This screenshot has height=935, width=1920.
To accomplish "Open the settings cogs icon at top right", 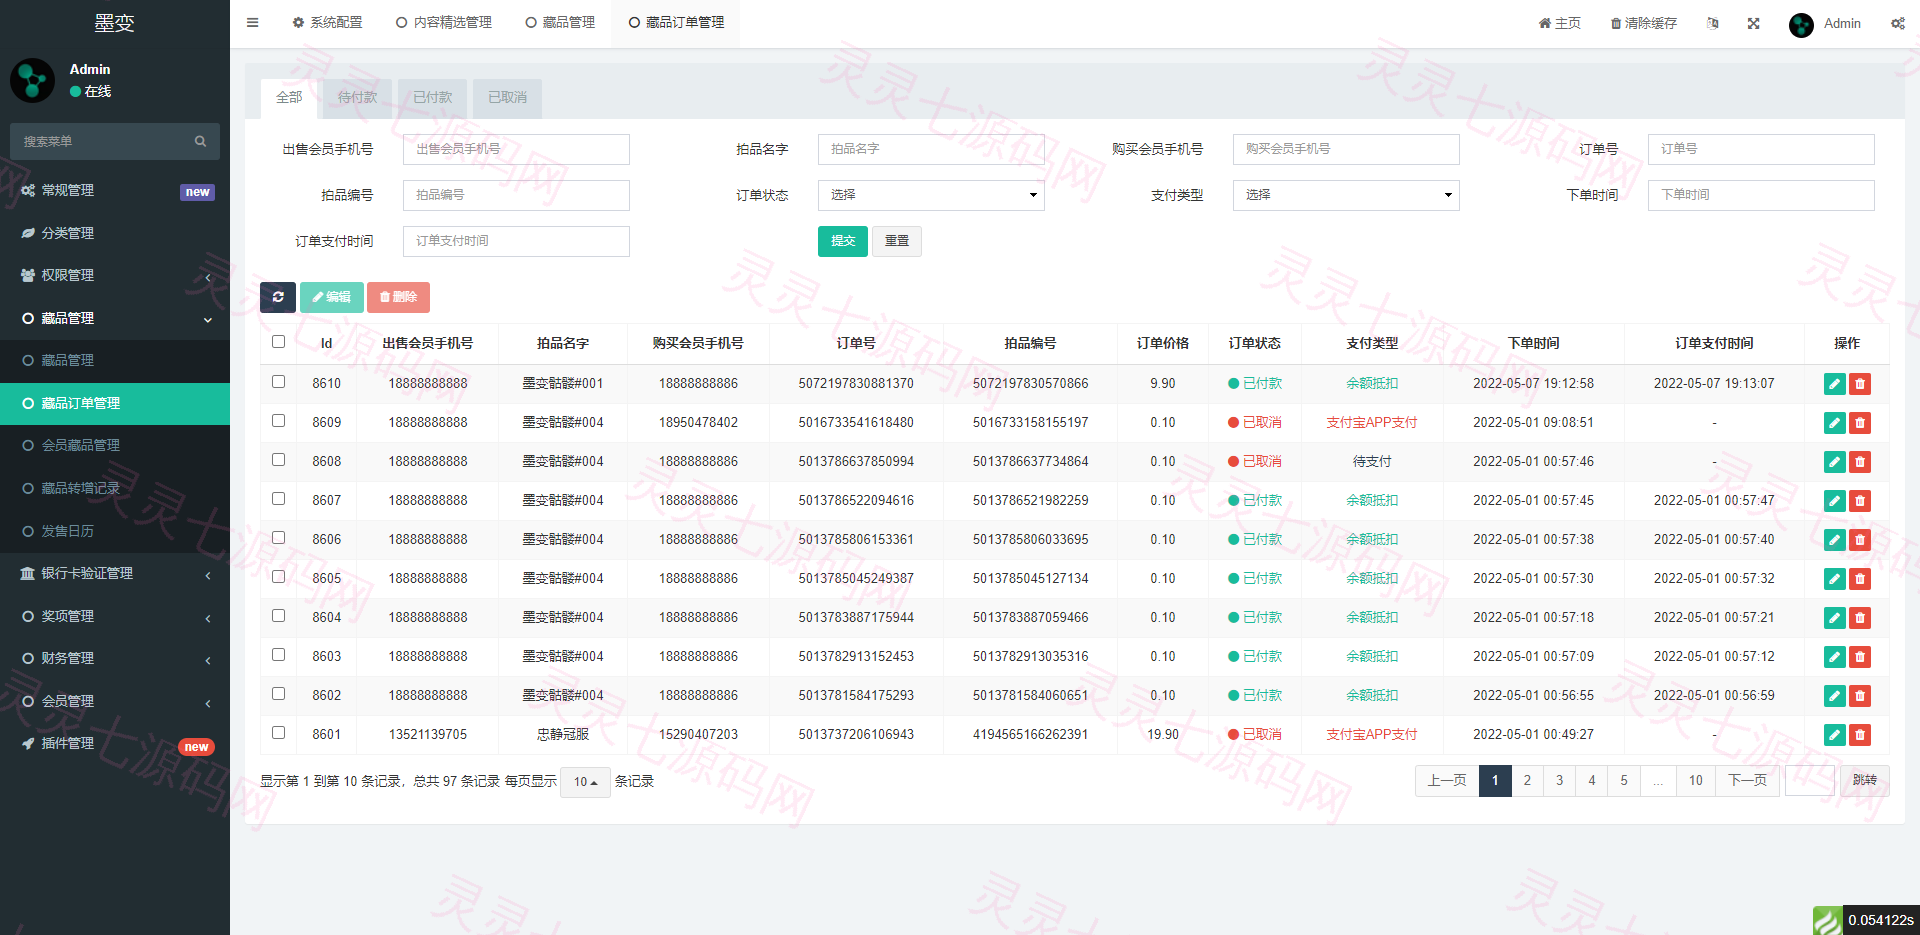I will [1897, 23].
